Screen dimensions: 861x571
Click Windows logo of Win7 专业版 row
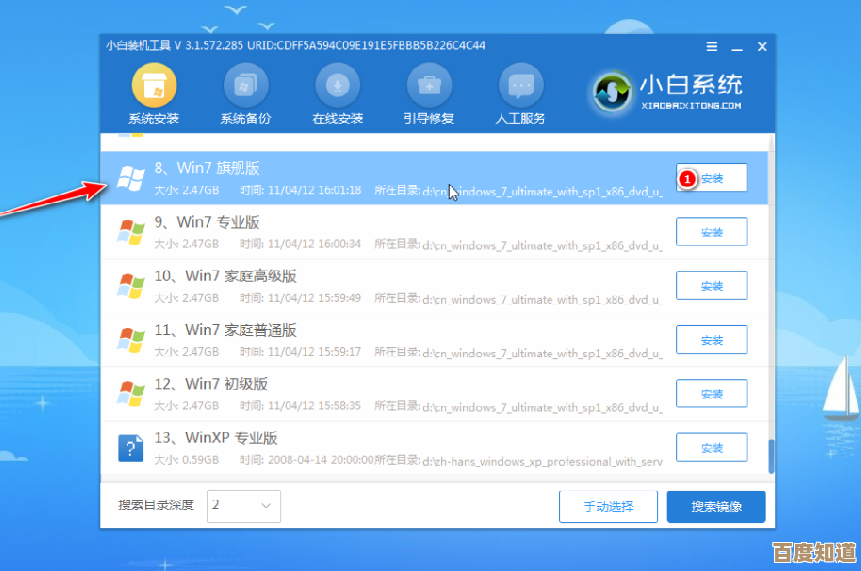(x=131, y=232)
